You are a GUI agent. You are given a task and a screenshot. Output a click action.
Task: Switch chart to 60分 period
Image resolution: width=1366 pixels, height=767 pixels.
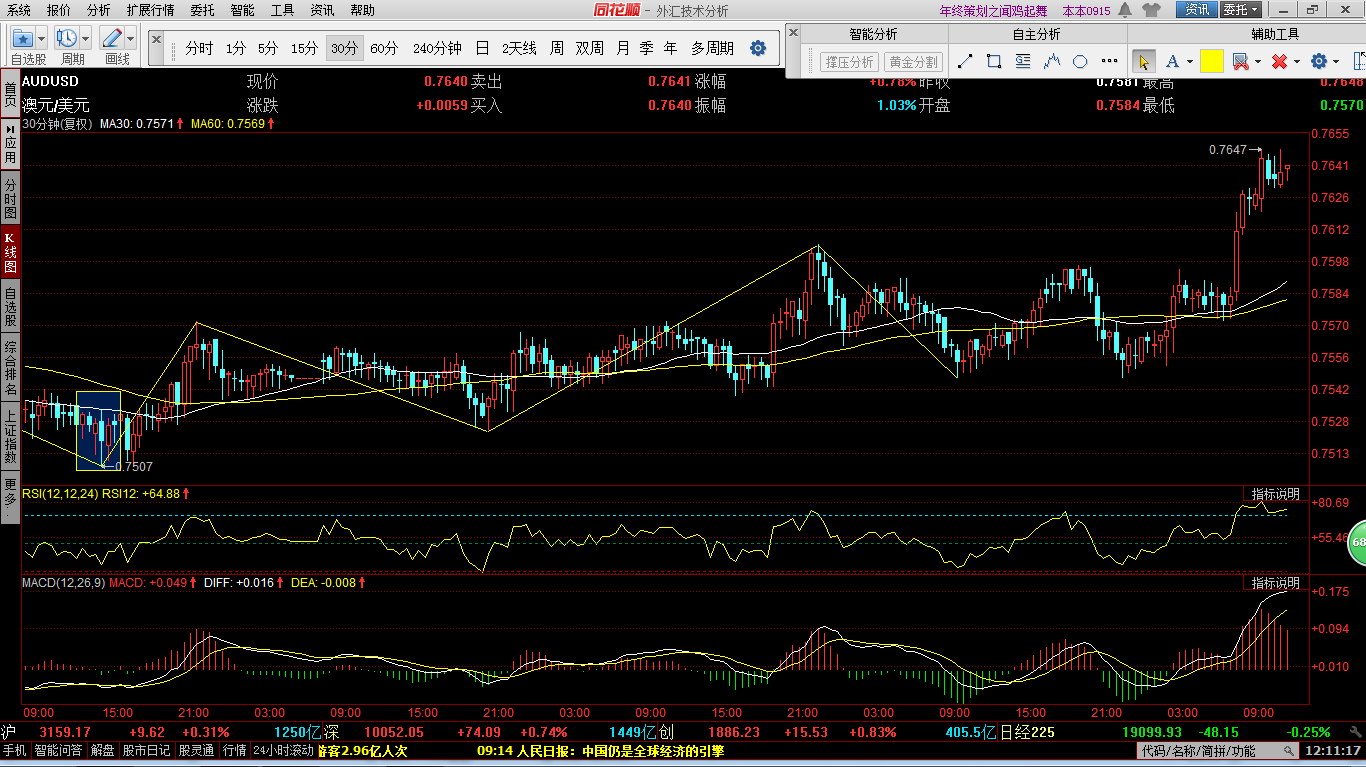click(384, 48)
